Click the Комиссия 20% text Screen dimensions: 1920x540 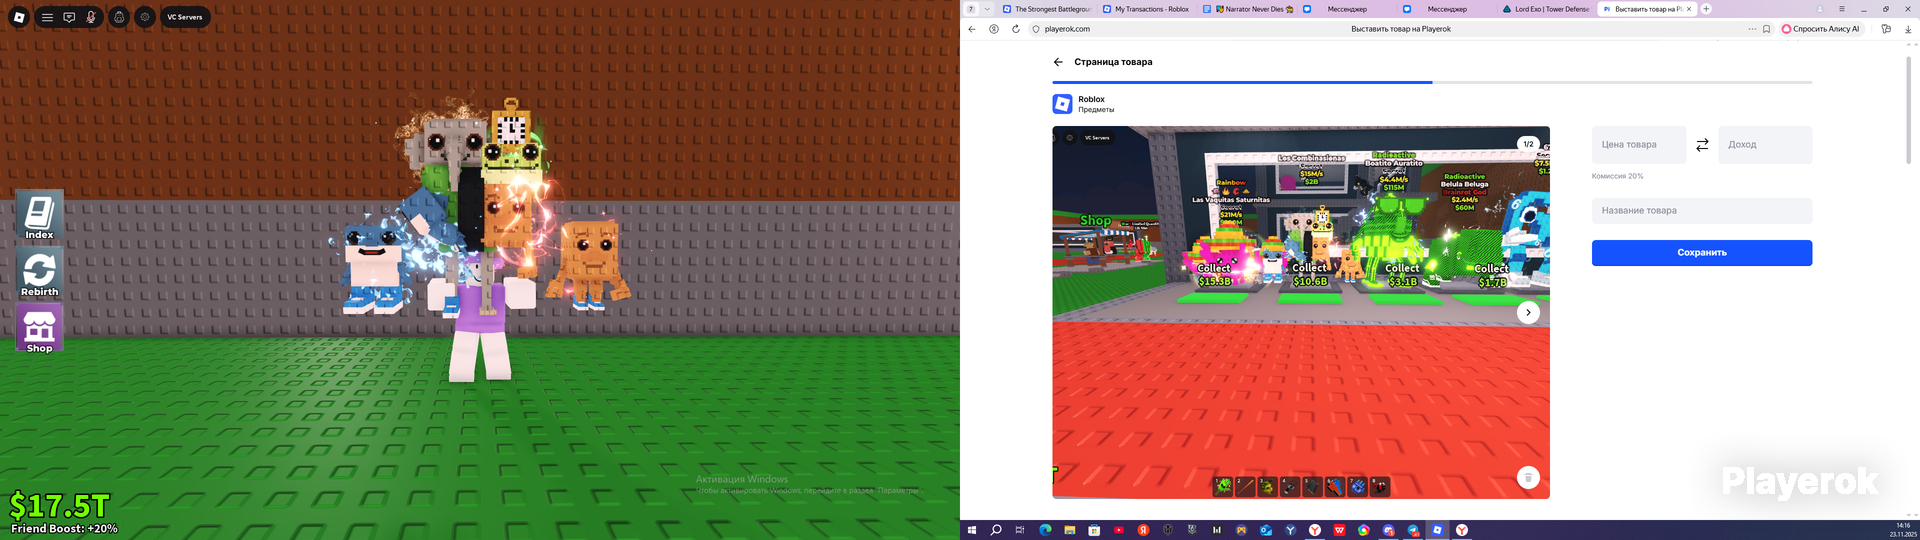pos(1617,176)
